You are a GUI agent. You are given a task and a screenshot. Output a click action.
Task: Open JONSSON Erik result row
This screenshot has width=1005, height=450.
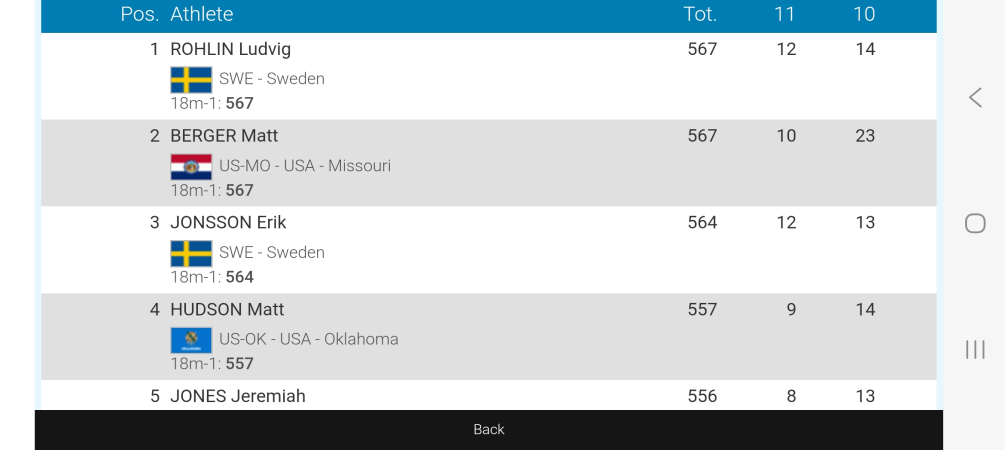(x=229, y=222)
